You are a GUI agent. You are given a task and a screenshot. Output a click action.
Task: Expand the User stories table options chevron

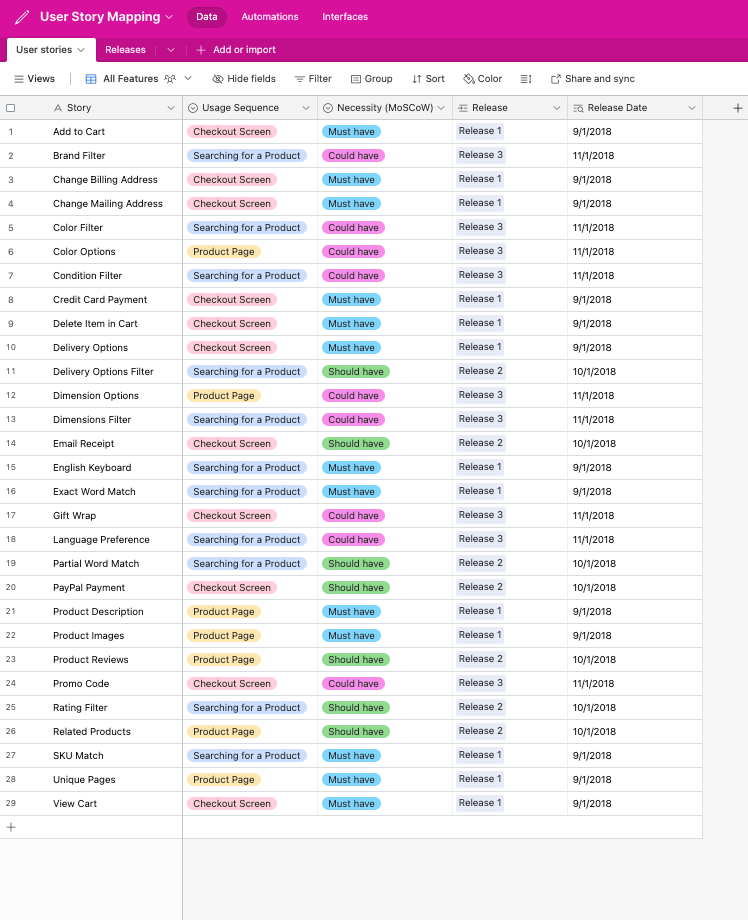click(x=81, y=50)
